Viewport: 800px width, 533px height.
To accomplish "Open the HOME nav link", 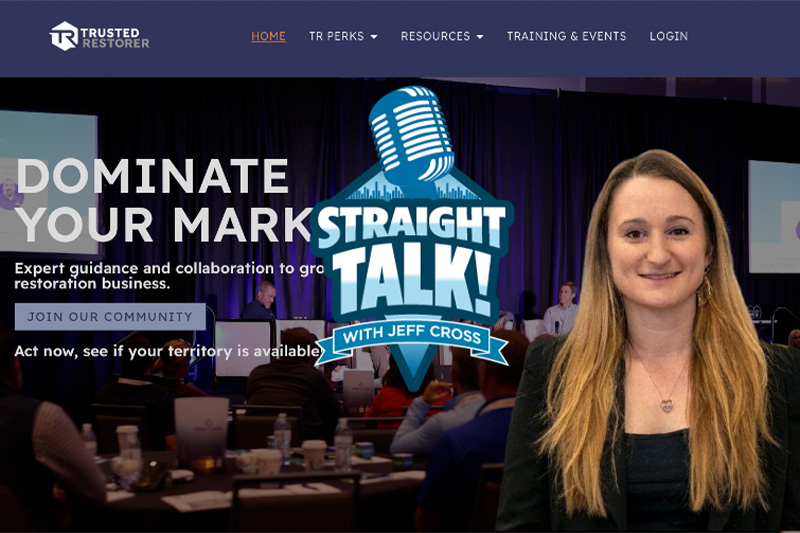I will pos(268,36).
